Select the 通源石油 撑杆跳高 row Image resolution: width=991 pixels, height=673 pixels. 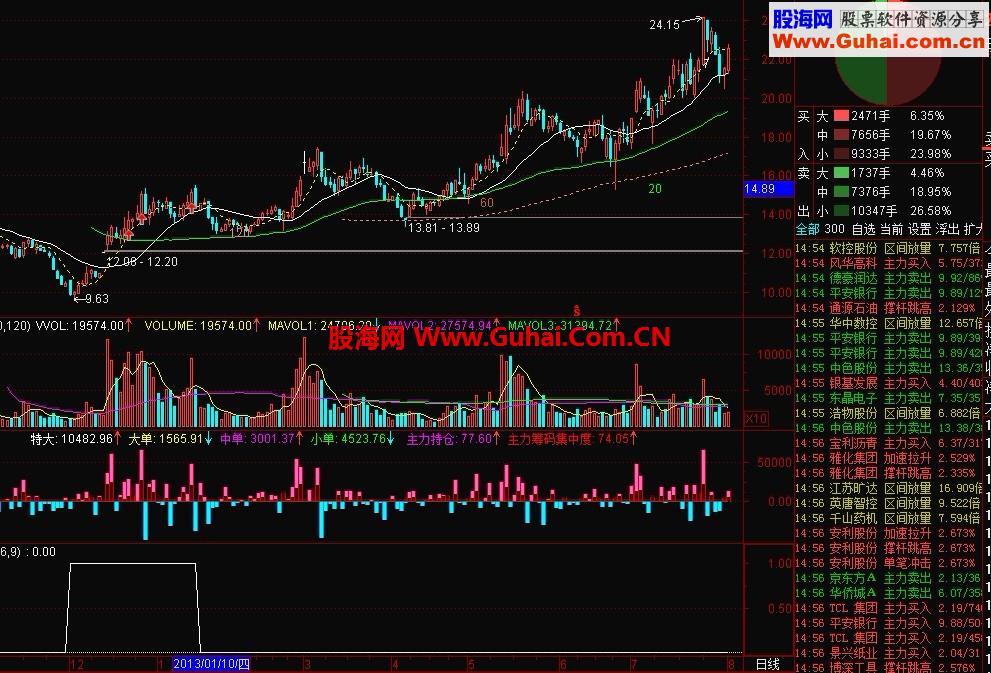[x=887, y=308]
